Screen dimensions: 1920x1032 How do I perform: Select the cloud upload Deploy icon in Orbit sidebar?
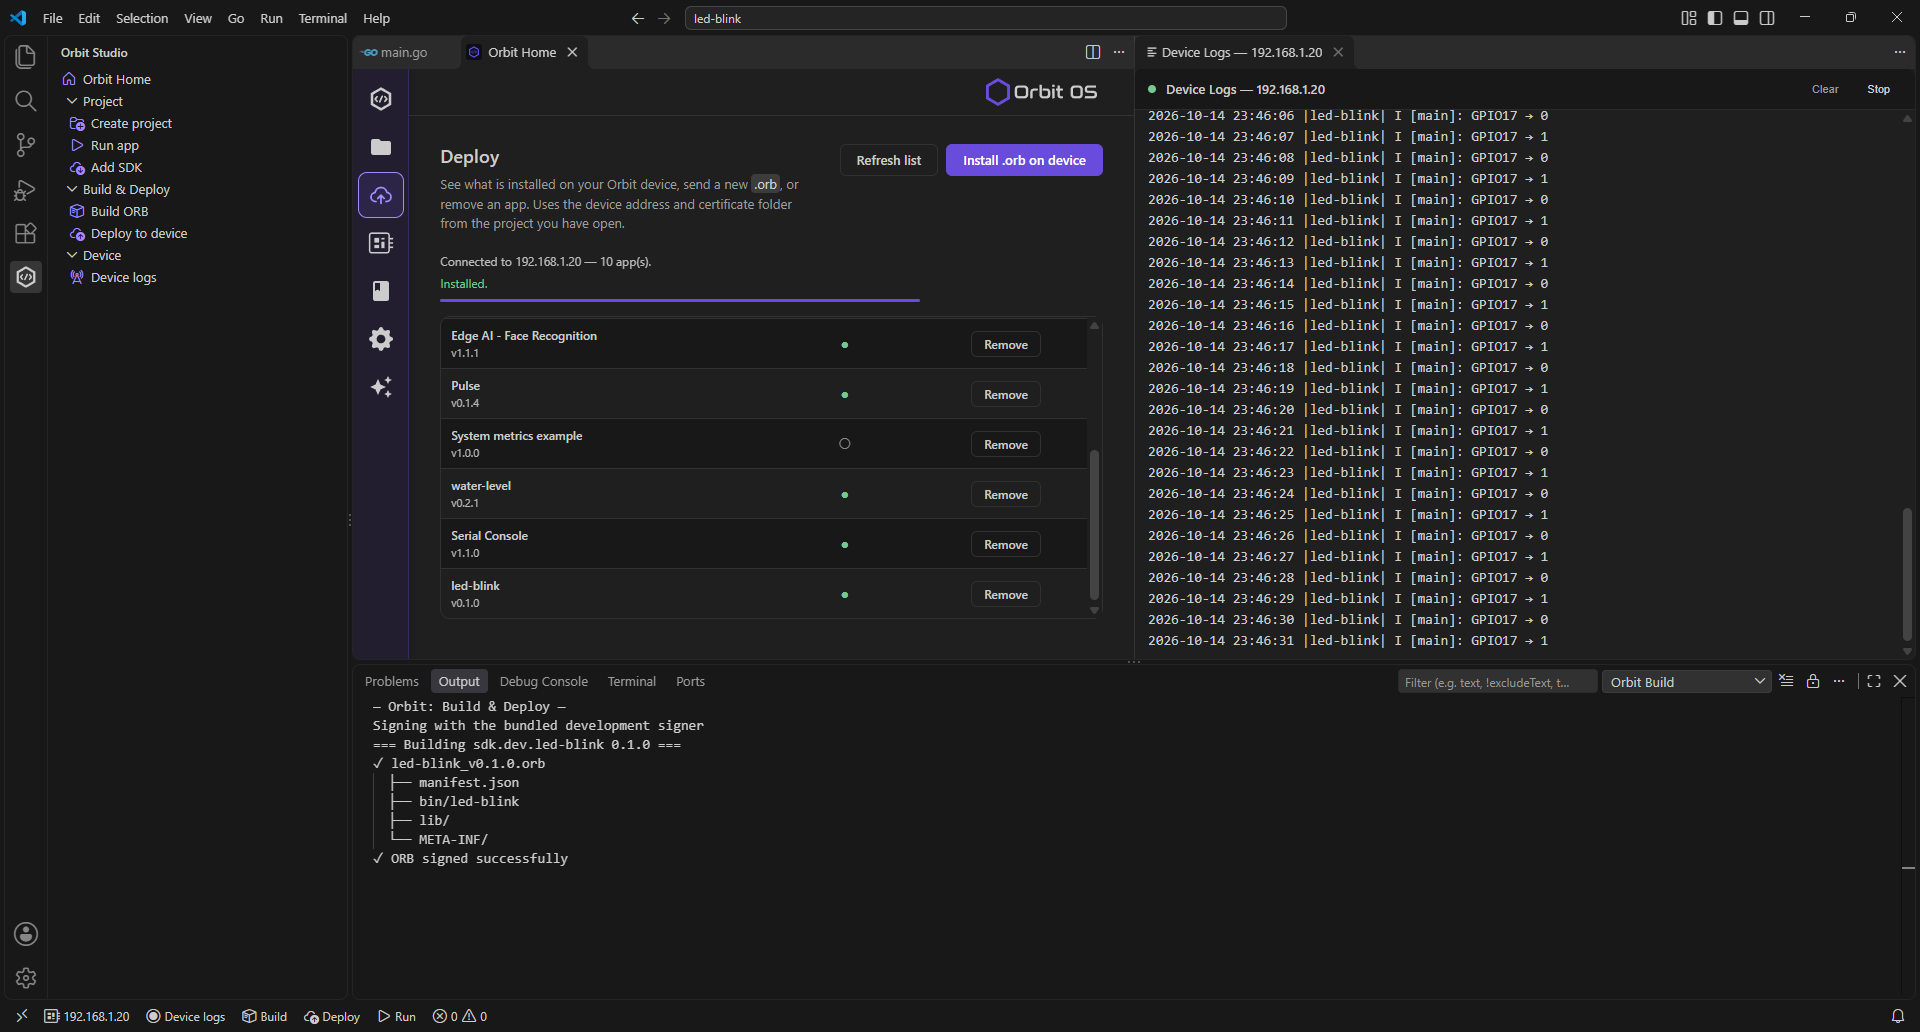(x=381, y=195)
